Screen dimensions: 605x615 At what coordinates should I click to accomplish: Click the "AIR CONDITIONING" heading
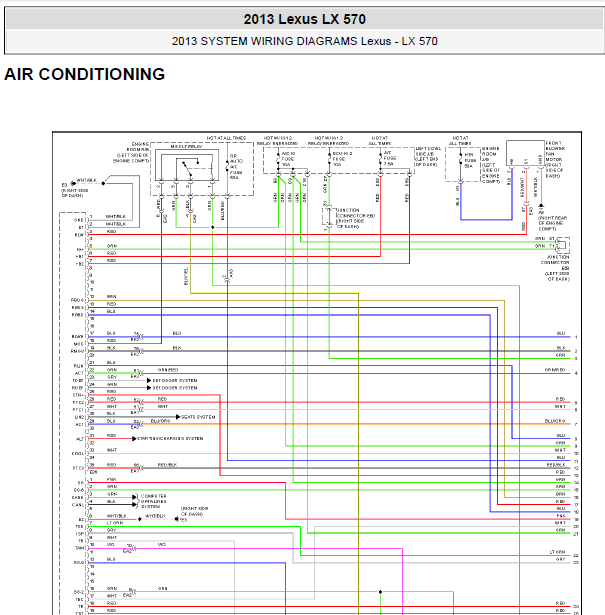pyautogui.click(x=84, y=75)
